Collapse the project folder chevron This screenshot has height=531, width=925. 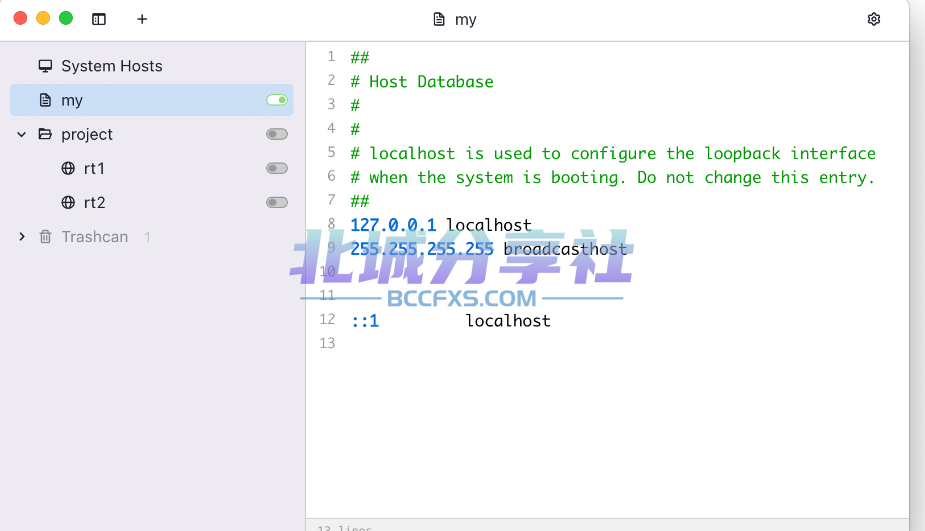pyautogui.click(x=22, y=135)
